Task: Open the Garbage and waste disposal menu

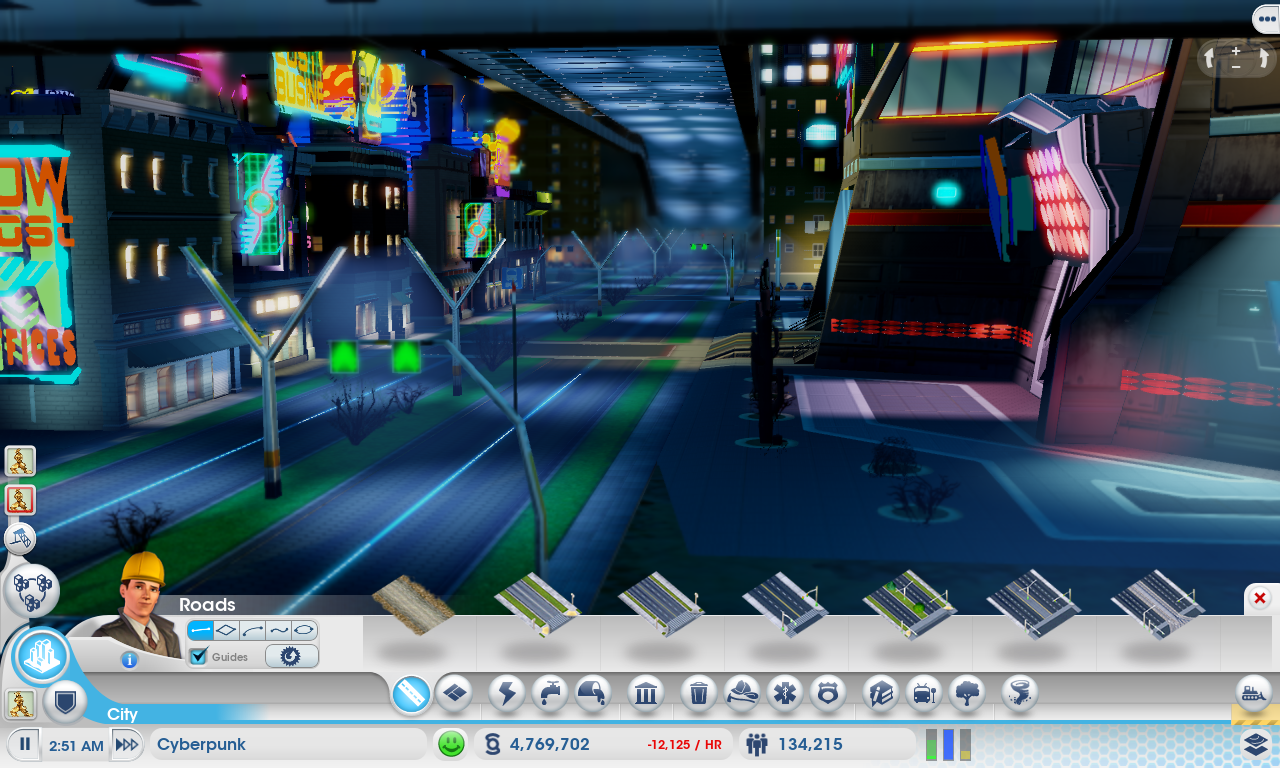Action: click(x=699, y=693)
